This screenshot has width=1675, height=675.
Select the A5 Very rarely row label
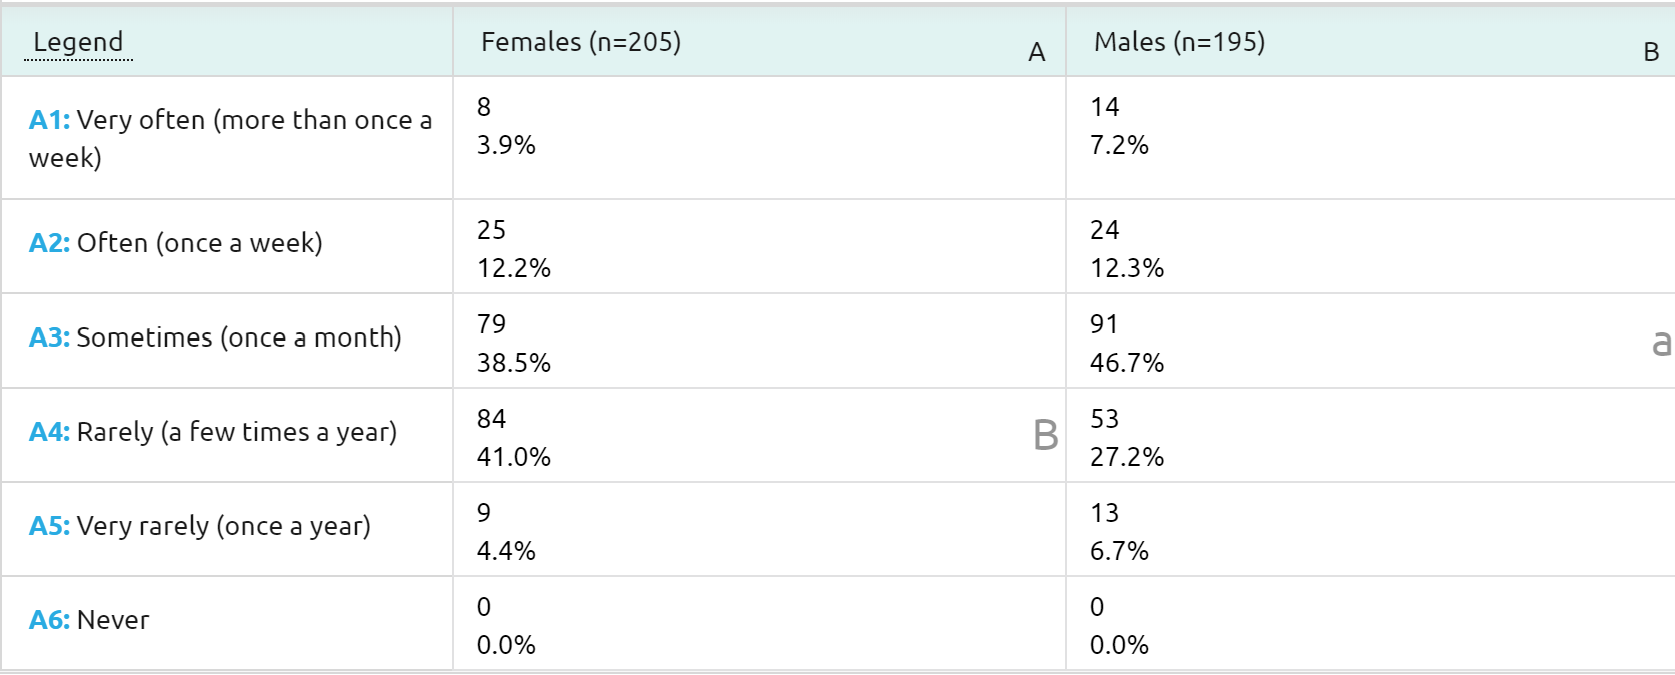pyautogui.click(x=200, y=526)
